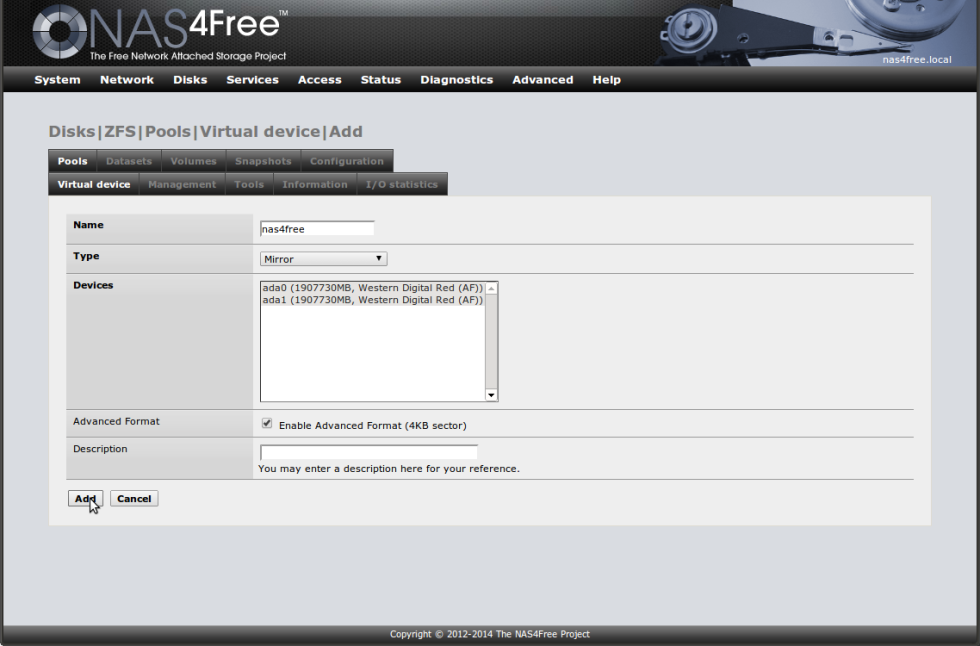Click the Add button
The height and width of the screenshot is (646, 980).
pos(84,498)
